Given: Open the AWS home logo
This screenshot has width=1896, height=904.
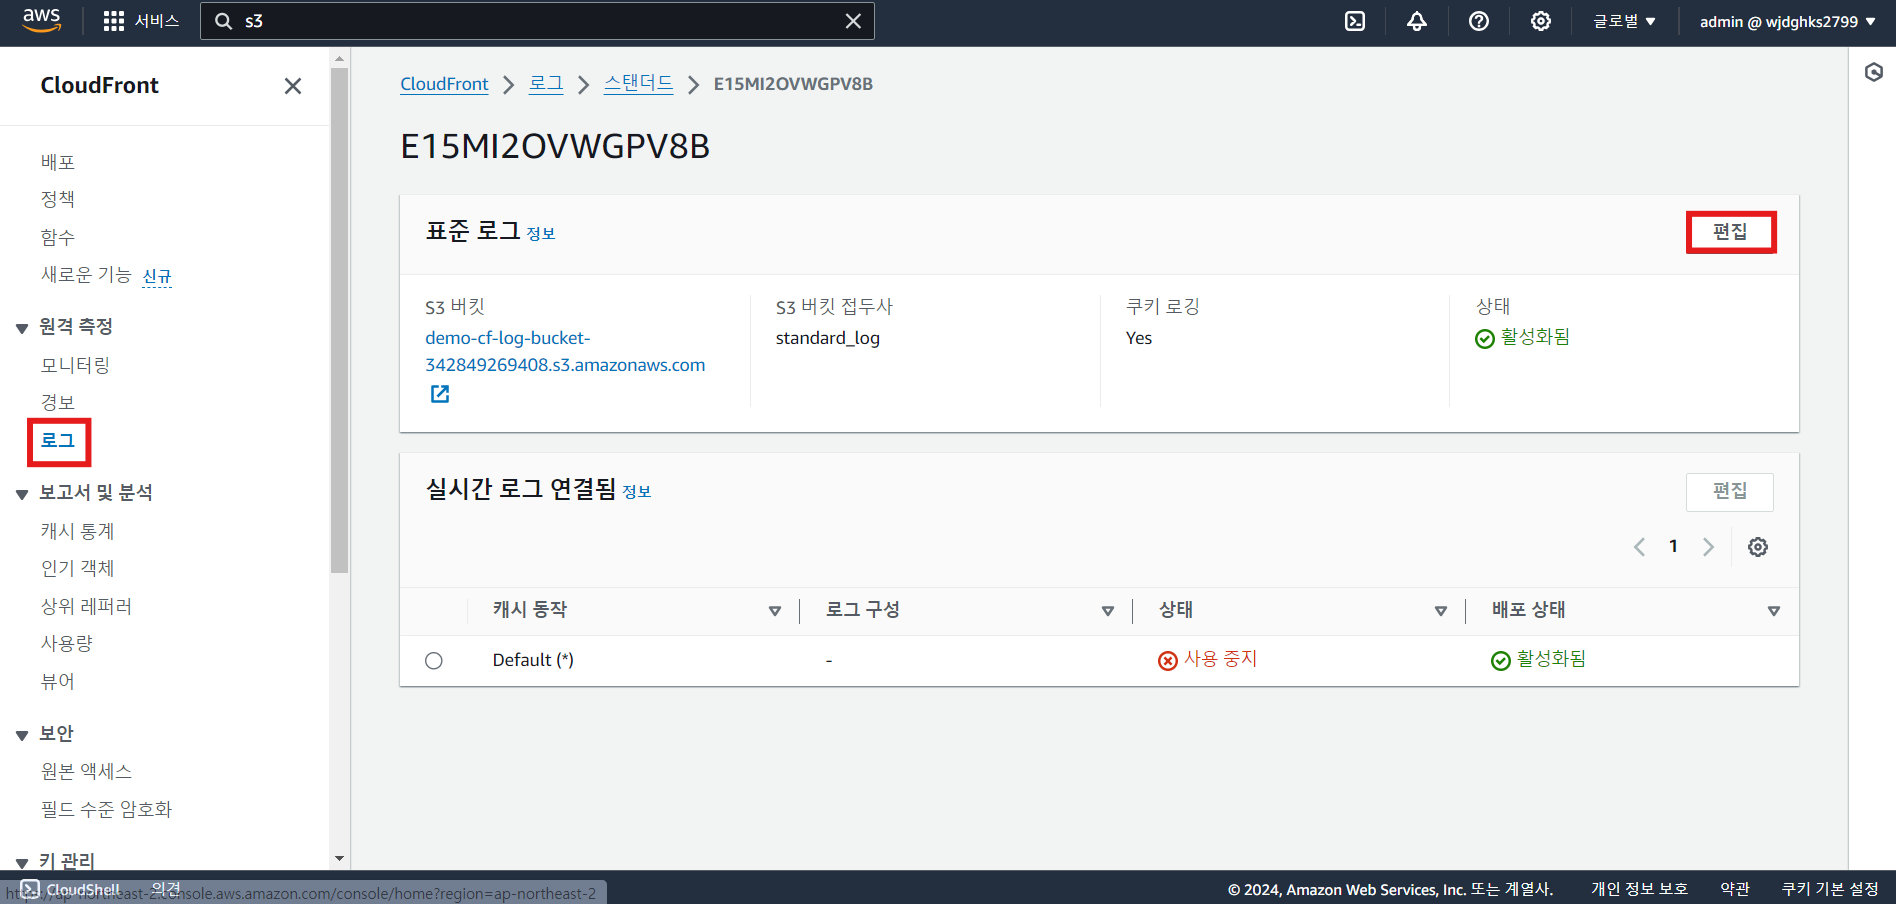Looking at the screenshot, I should (42, 20).
